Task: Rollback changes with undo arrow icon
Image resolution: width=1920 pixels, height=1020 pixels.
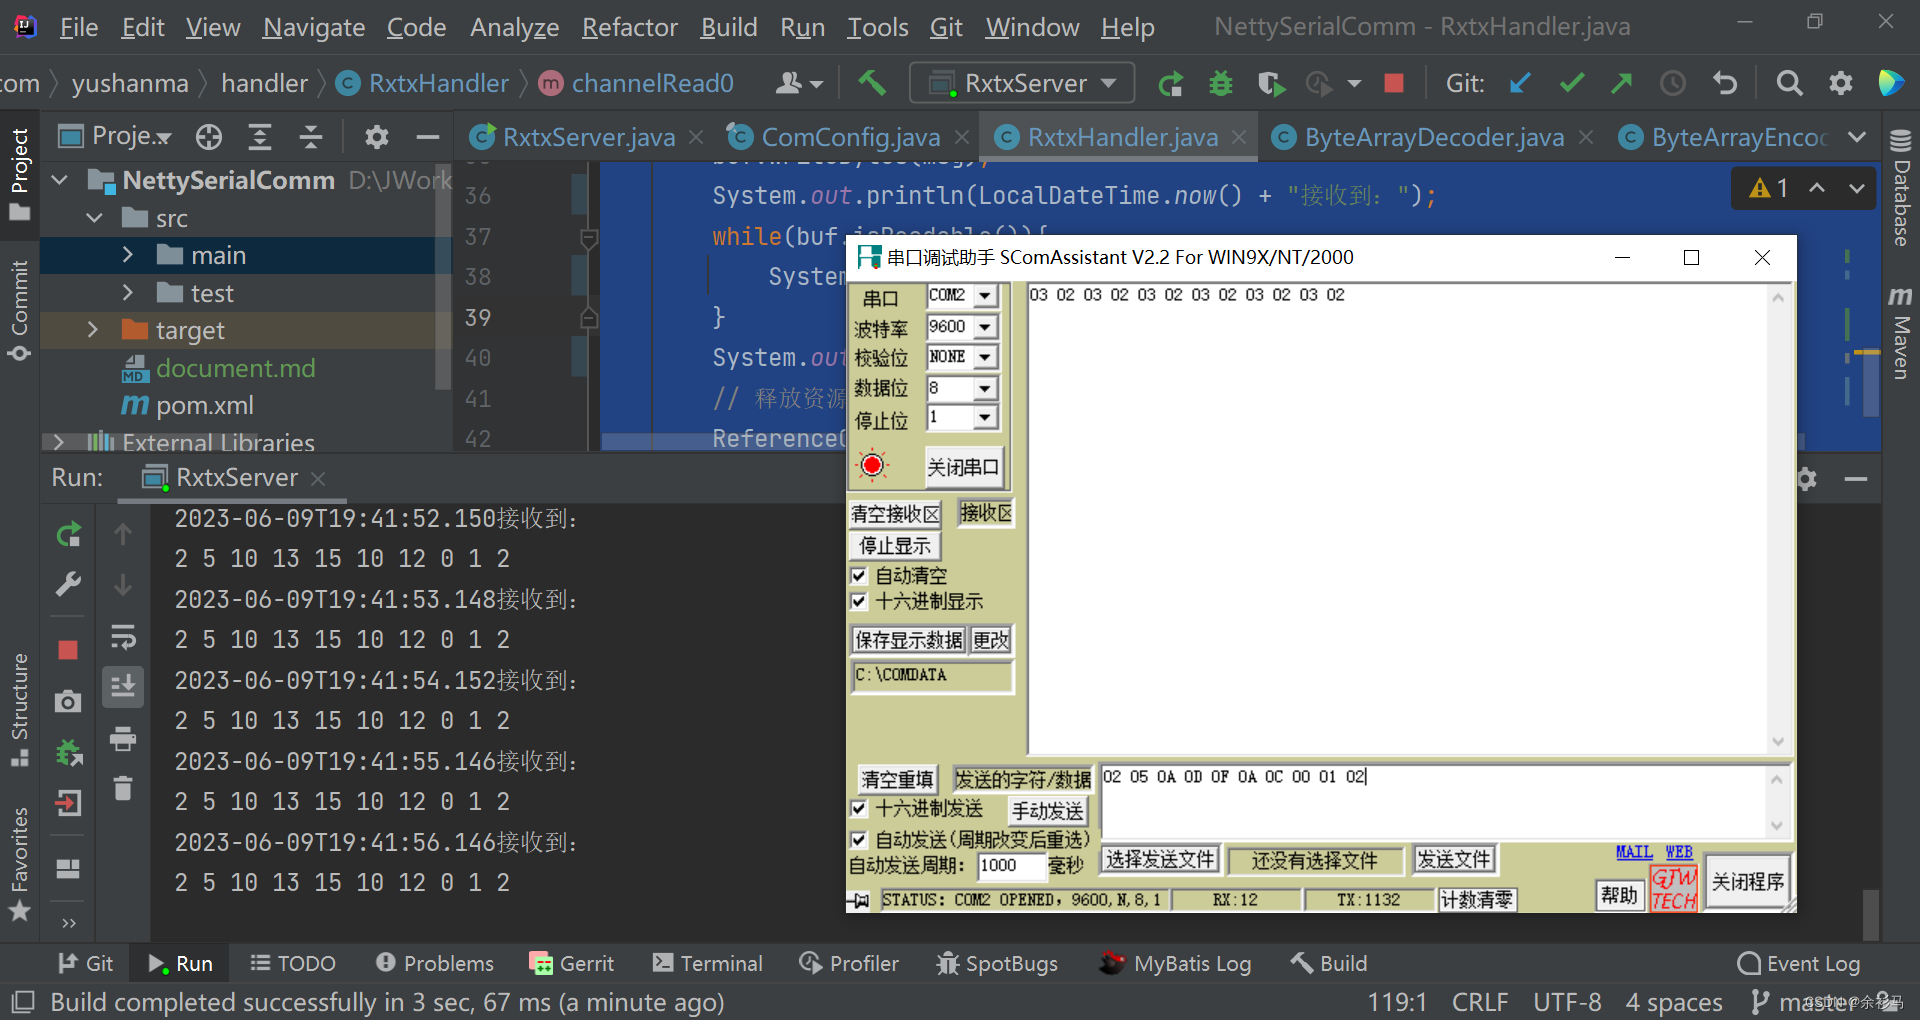Action: tap(1725, 83)
